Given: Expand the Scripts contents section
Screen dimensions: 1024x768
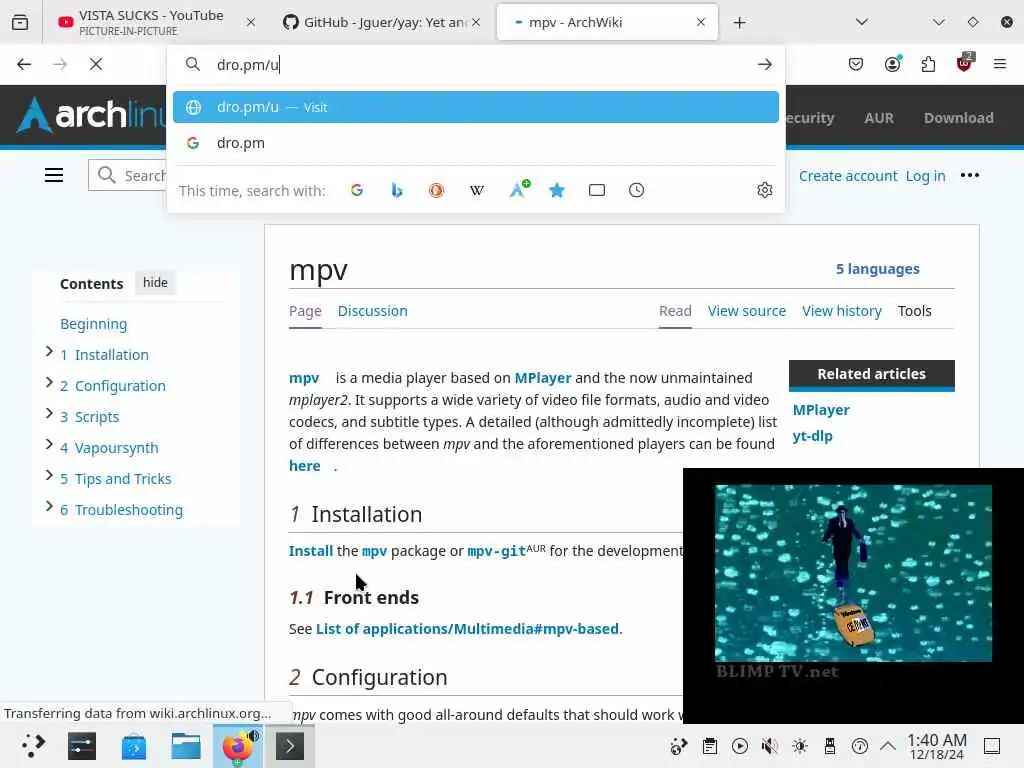Looking at the screenshot, I should 49,413.
